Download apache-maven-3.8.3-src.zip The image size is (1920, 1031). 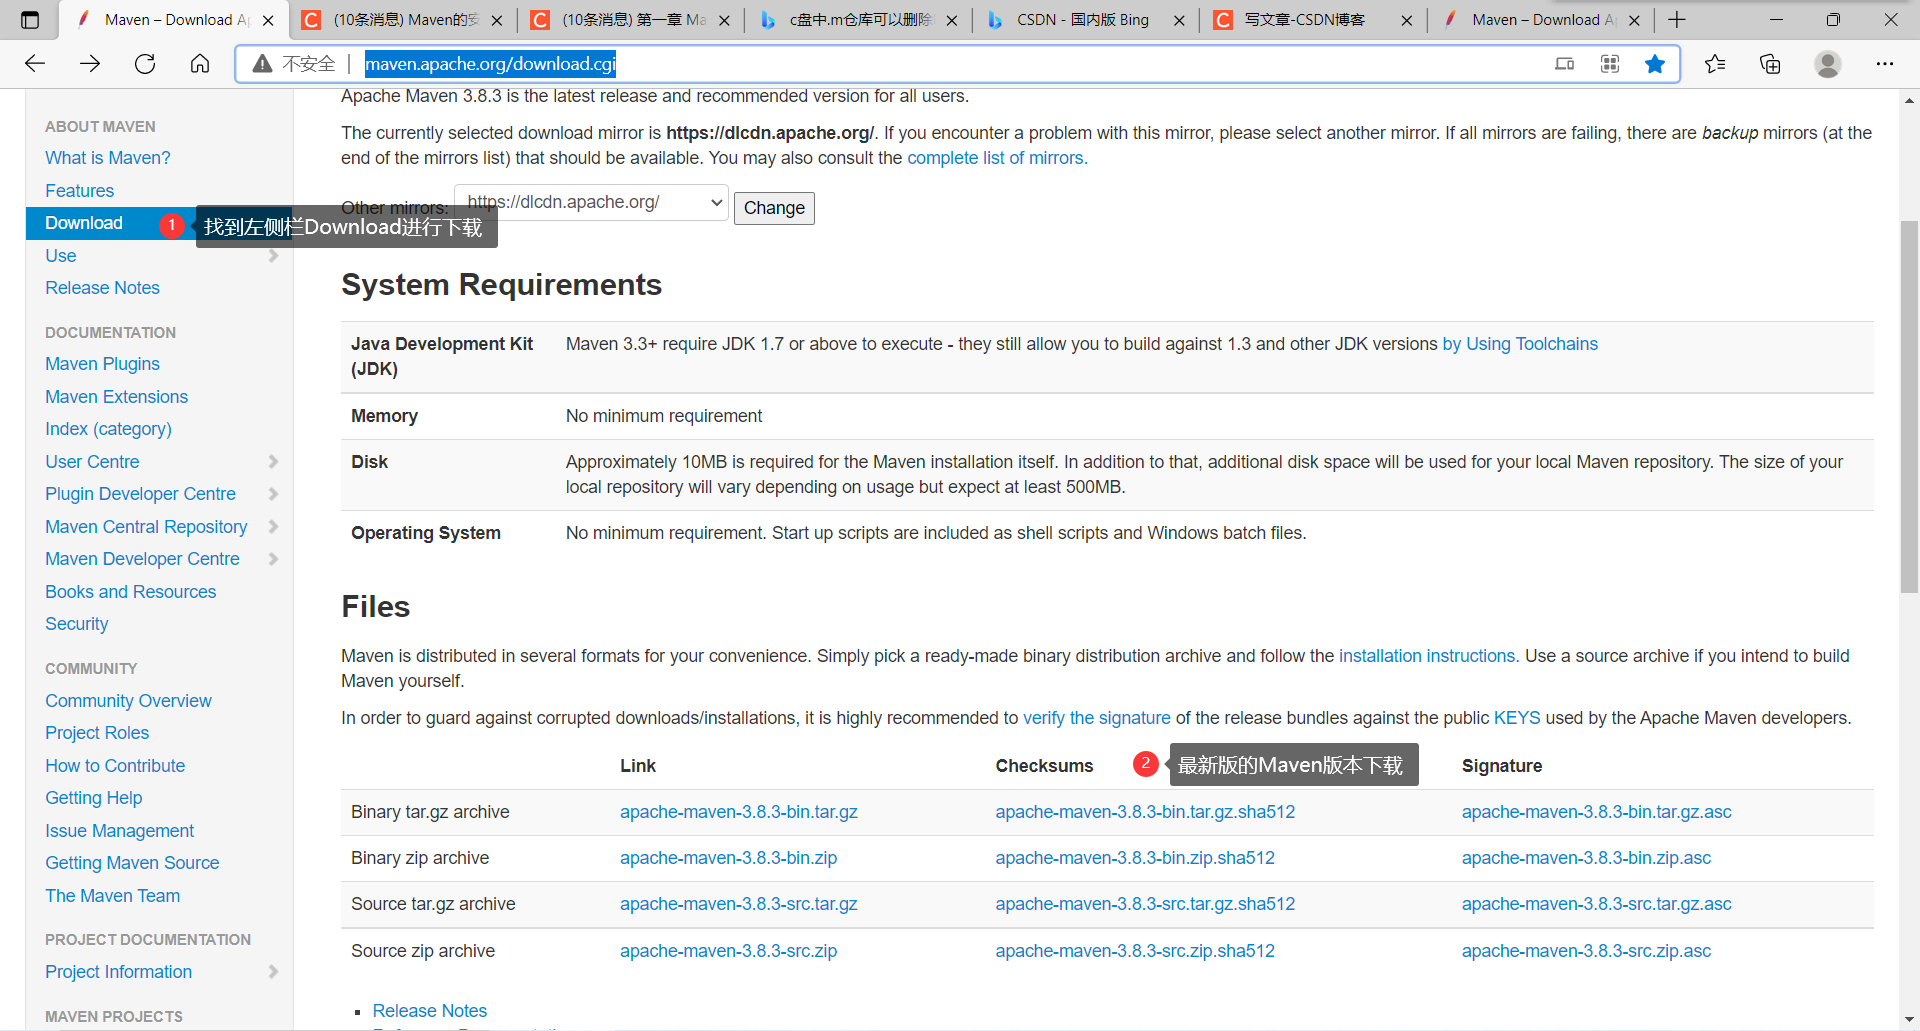729,951
